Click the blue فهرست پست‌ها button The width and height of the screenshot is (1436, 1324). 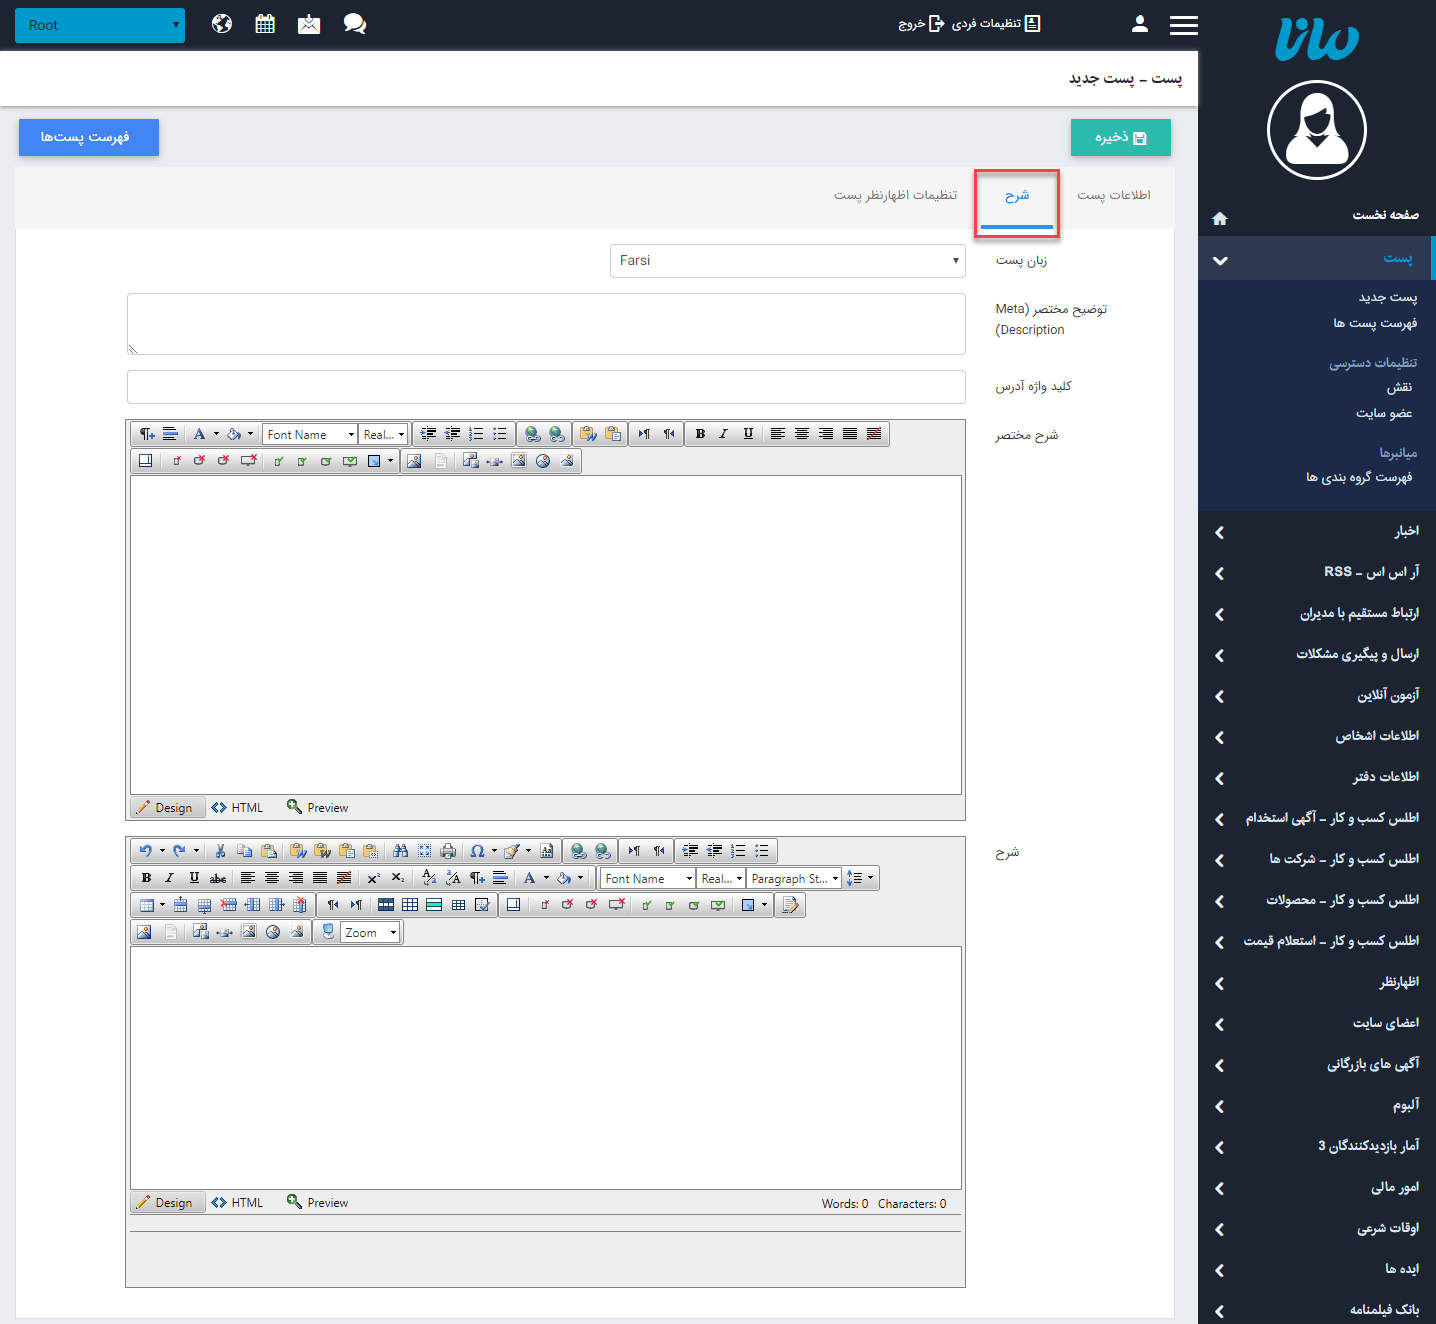pos(88,137)
